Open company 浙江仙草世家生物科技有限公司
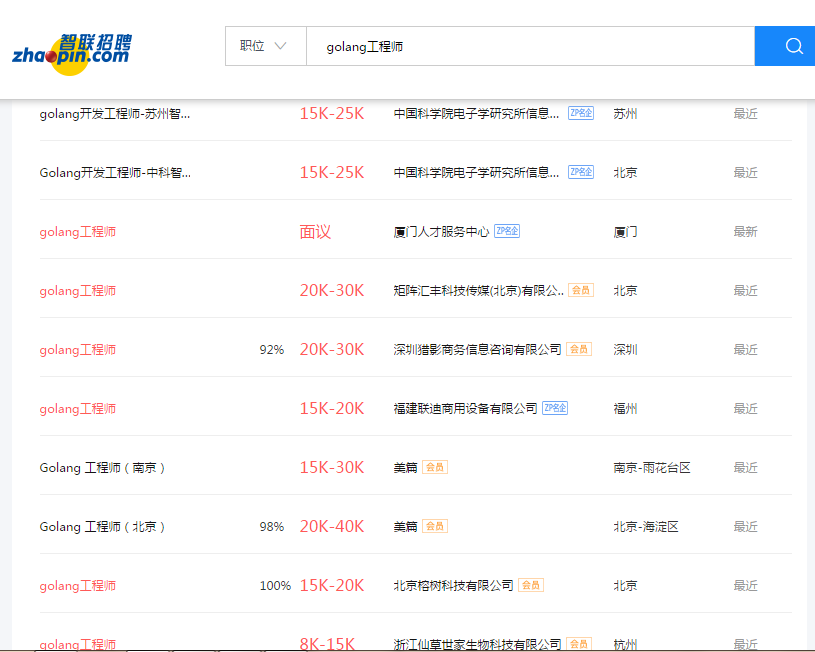 tap(477, 645)
